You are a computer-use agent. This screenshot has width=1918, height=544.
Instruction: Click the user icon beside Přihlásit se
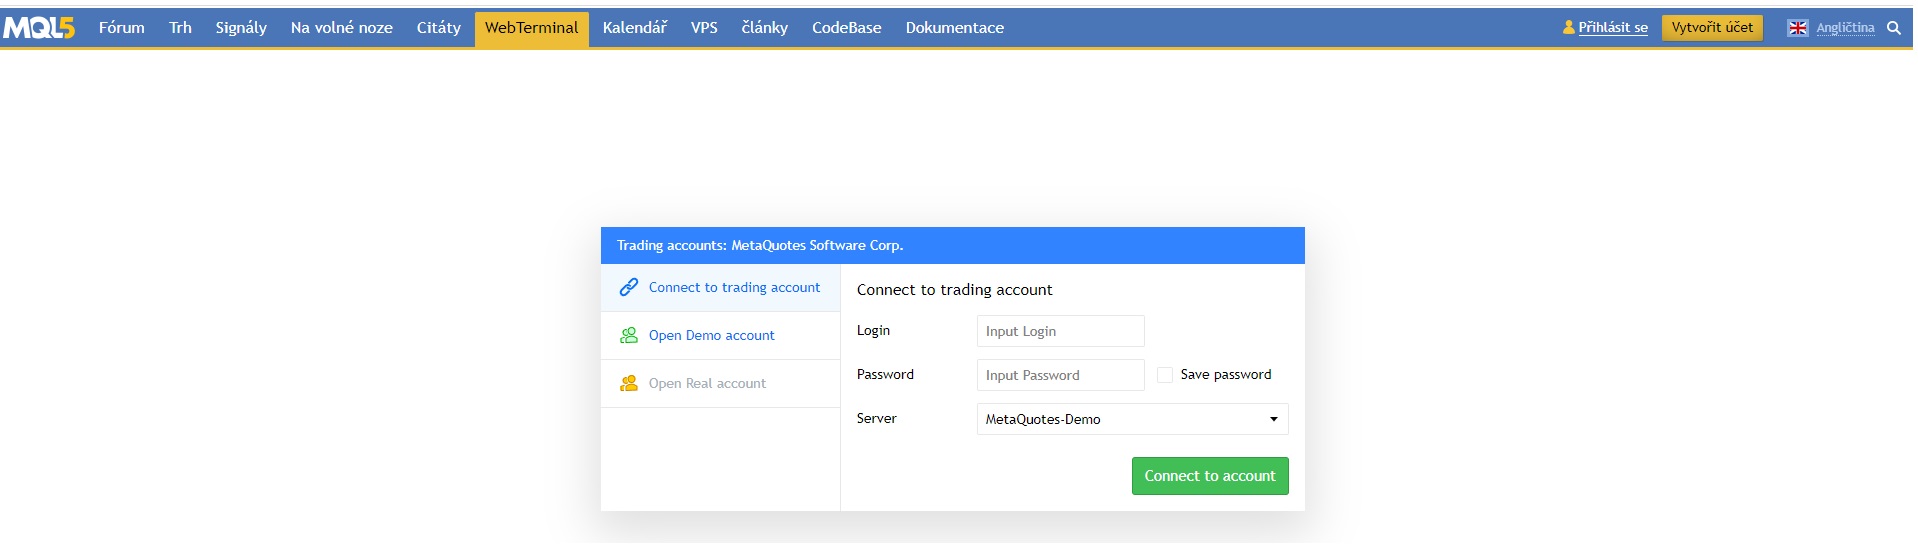pos(1568,28)
